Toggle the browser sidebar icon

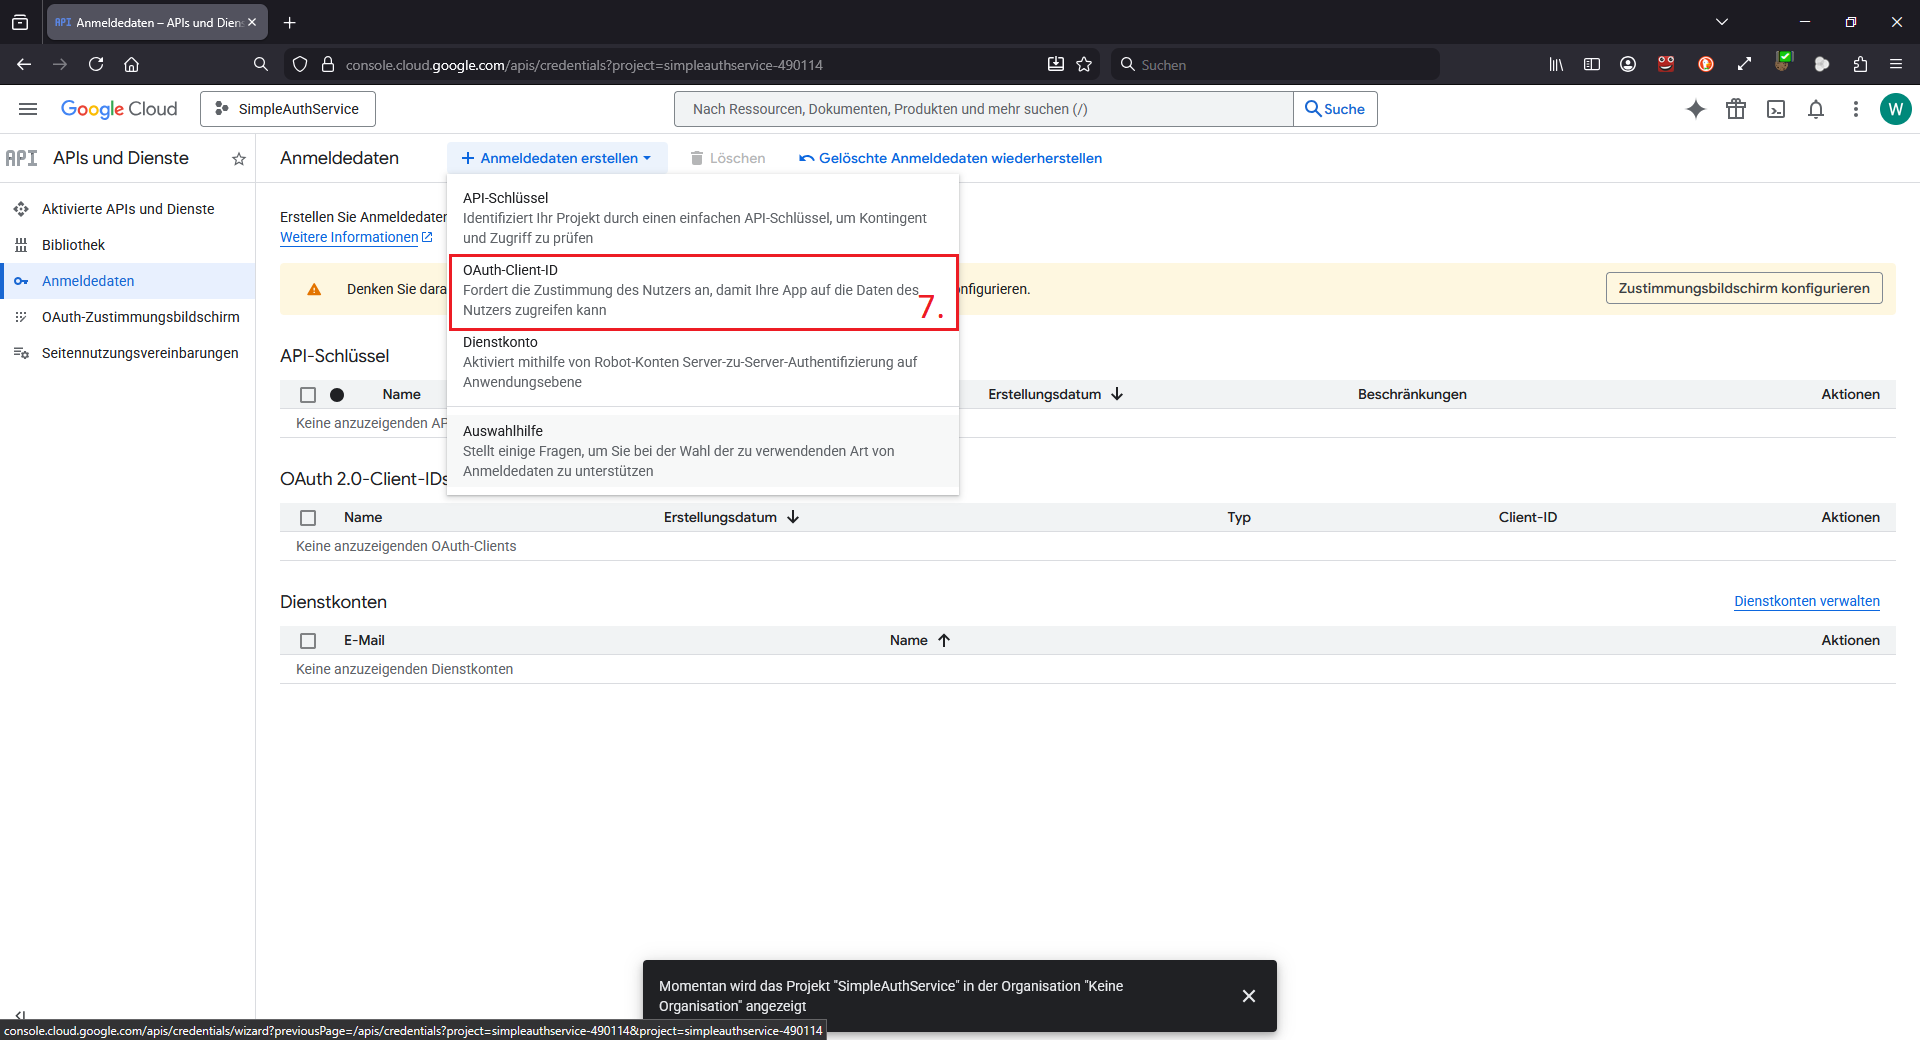[x=1592, y=64]
